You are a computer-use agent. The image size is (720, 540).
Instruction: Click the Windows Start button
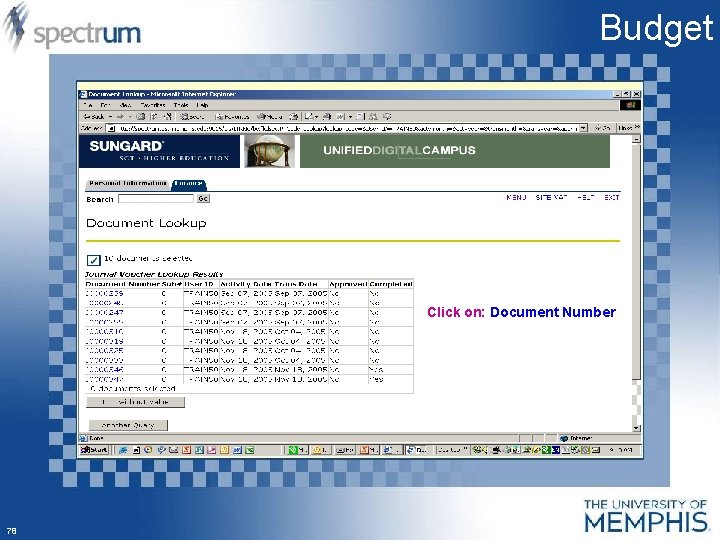click(x=94, y=450)
